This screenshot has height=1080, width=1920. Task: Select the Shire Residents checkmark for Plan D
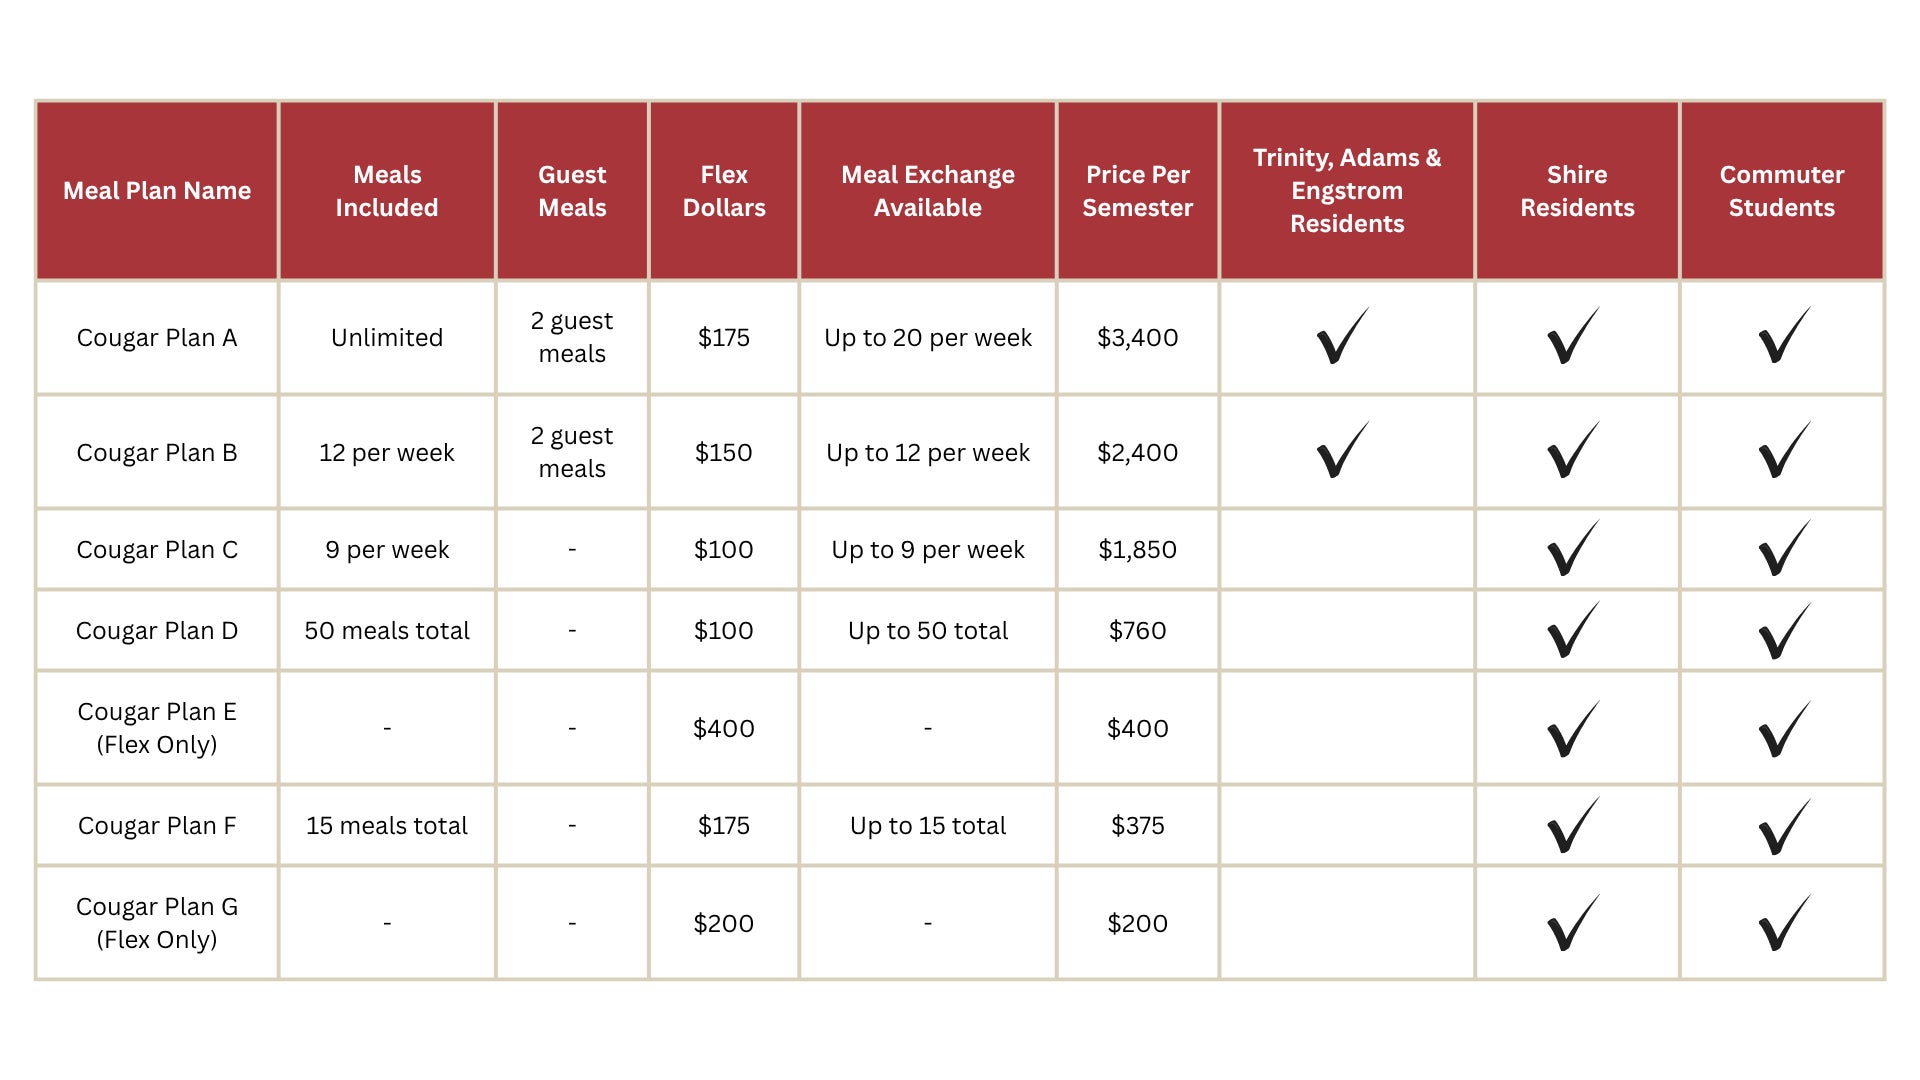[1573, 630]
